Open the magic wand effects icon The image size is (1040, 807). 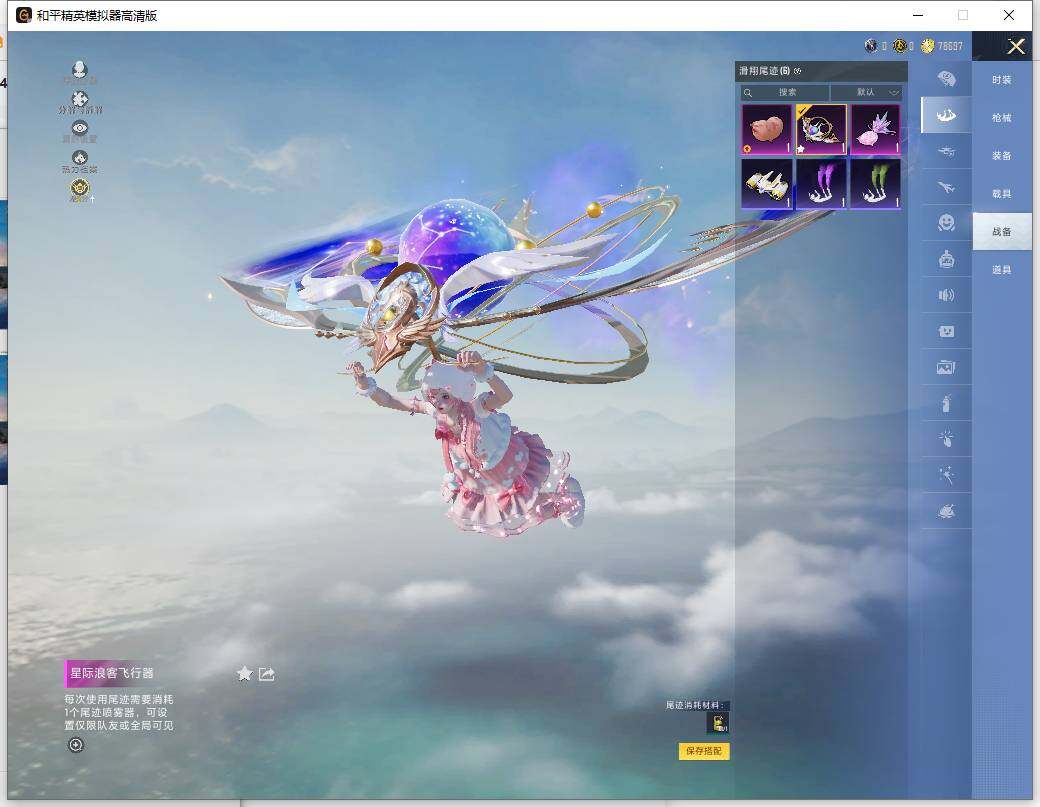[x=946, y=475]
